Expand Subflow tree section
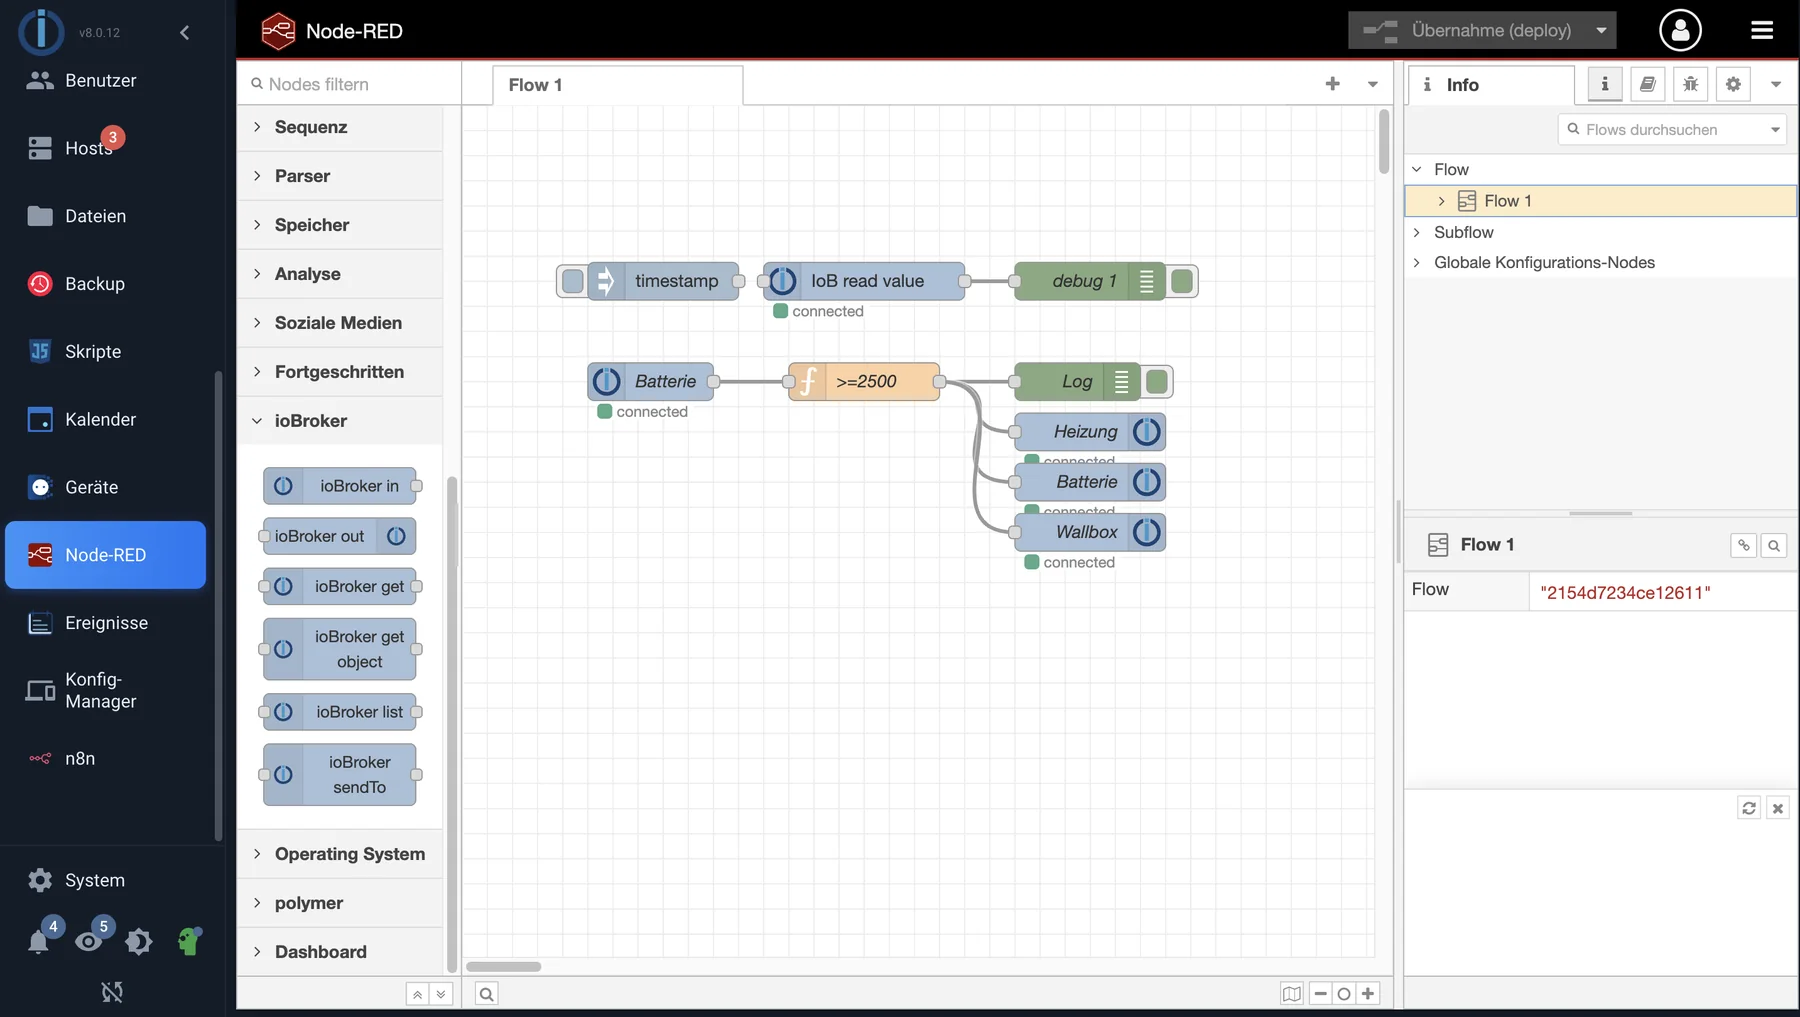1800x1017 pixels. tap(1417, 232)
